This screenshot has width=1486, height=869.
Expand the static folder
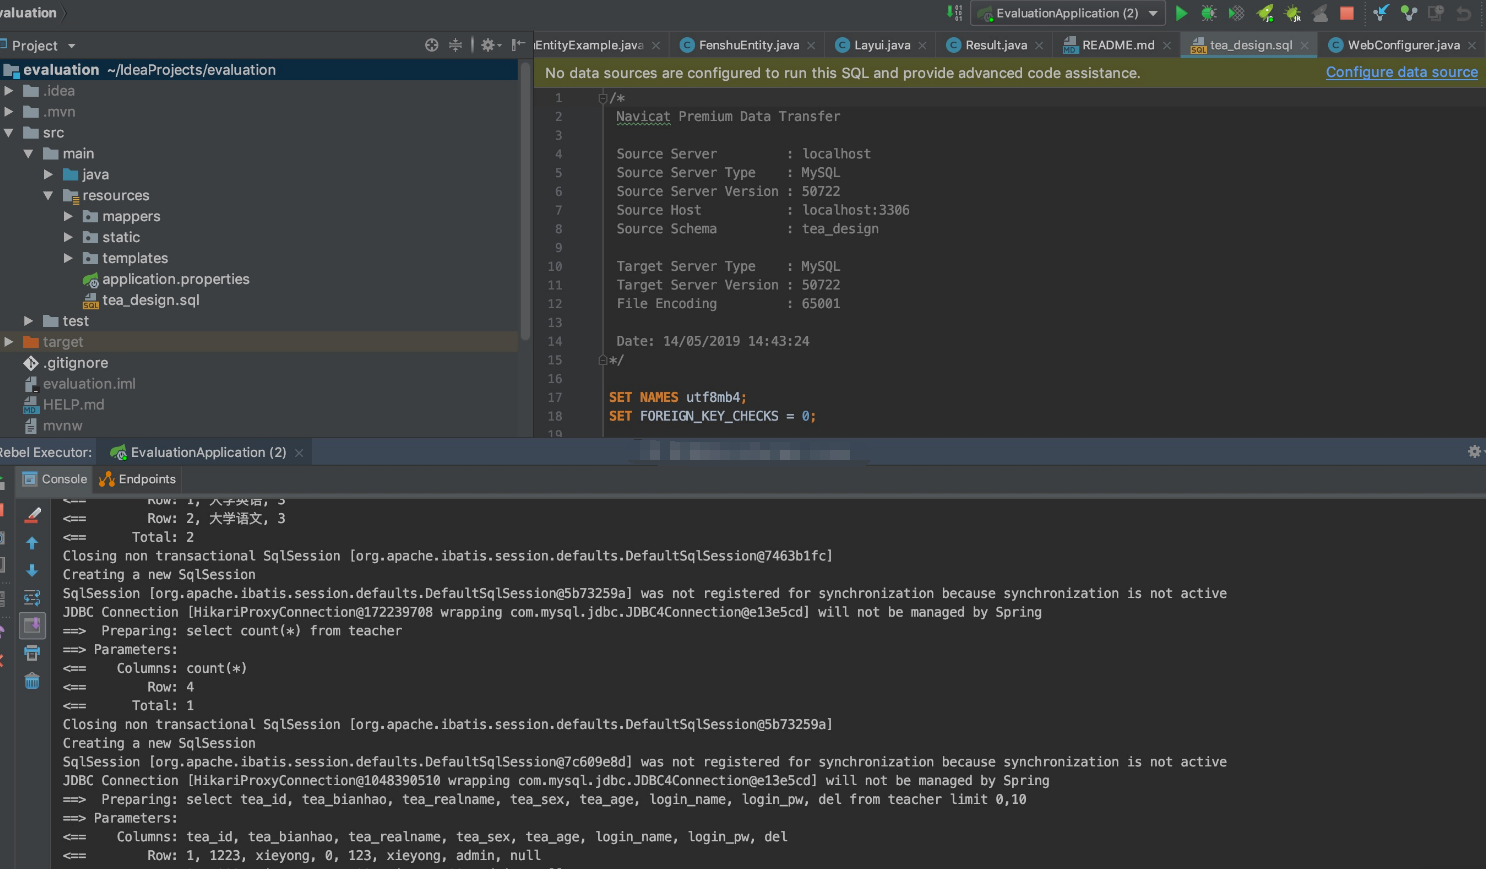pyautogui.click(x=68, y=238)
